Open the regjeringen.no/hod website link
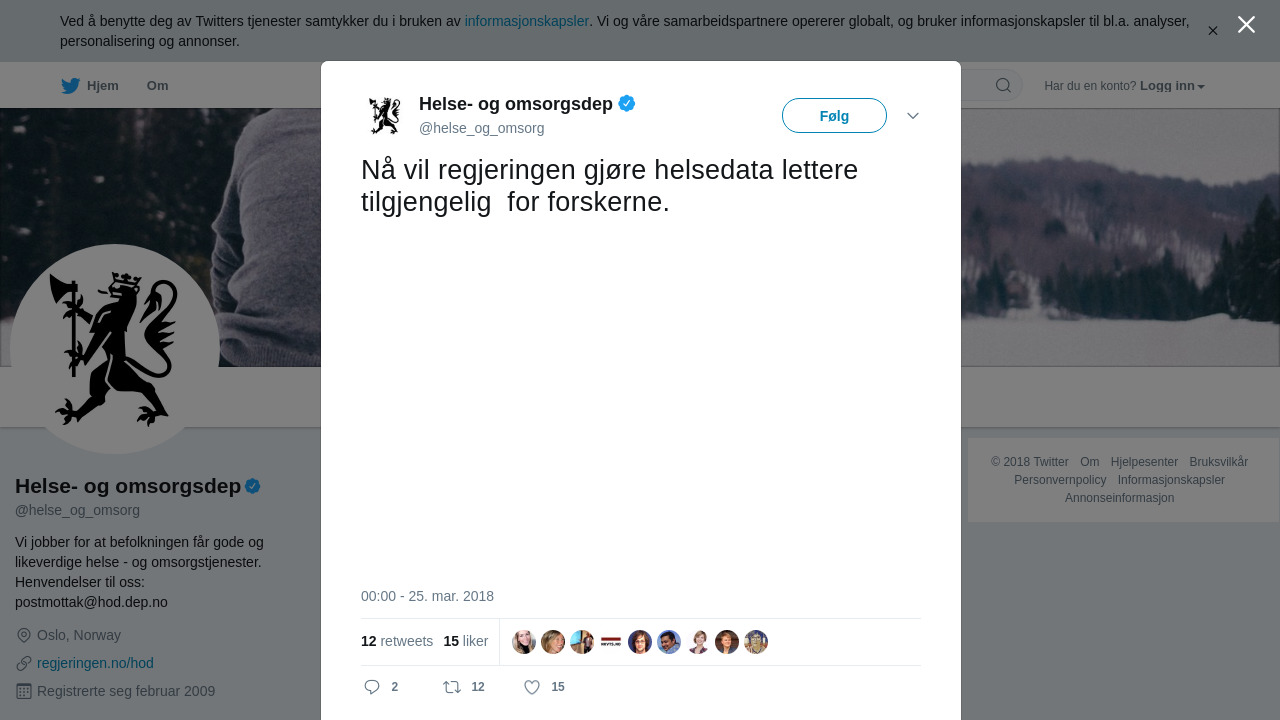Image resolution: width=1280 pixels, height=720 pixels. [x=95, y=663]
